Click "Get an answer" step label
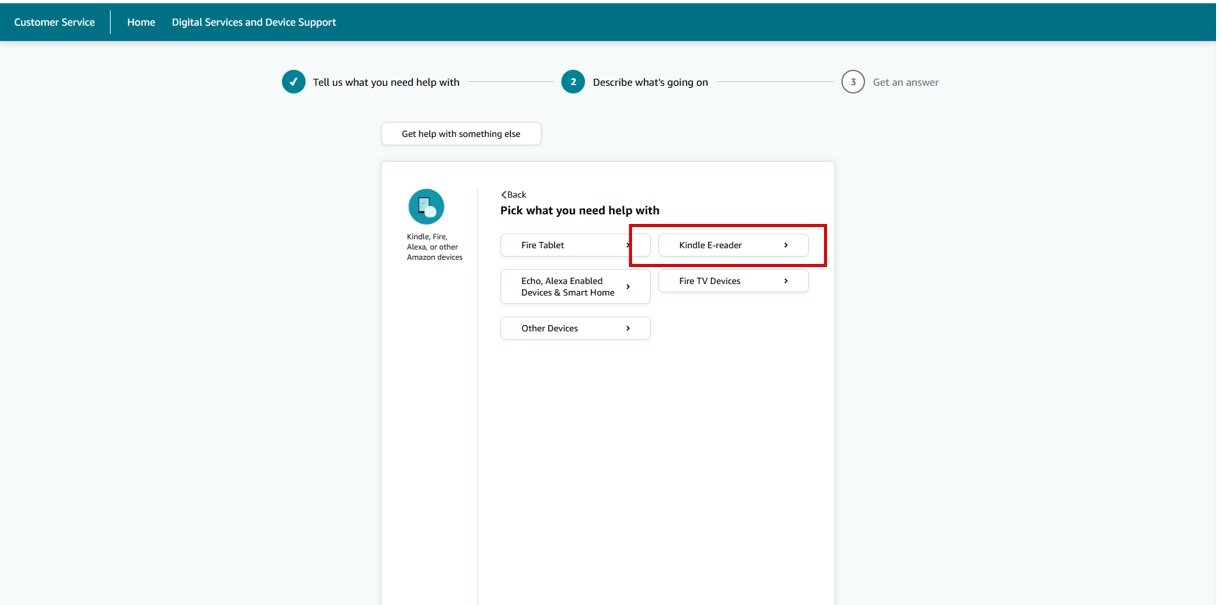The image size is (1222, 605). [906, 82]
